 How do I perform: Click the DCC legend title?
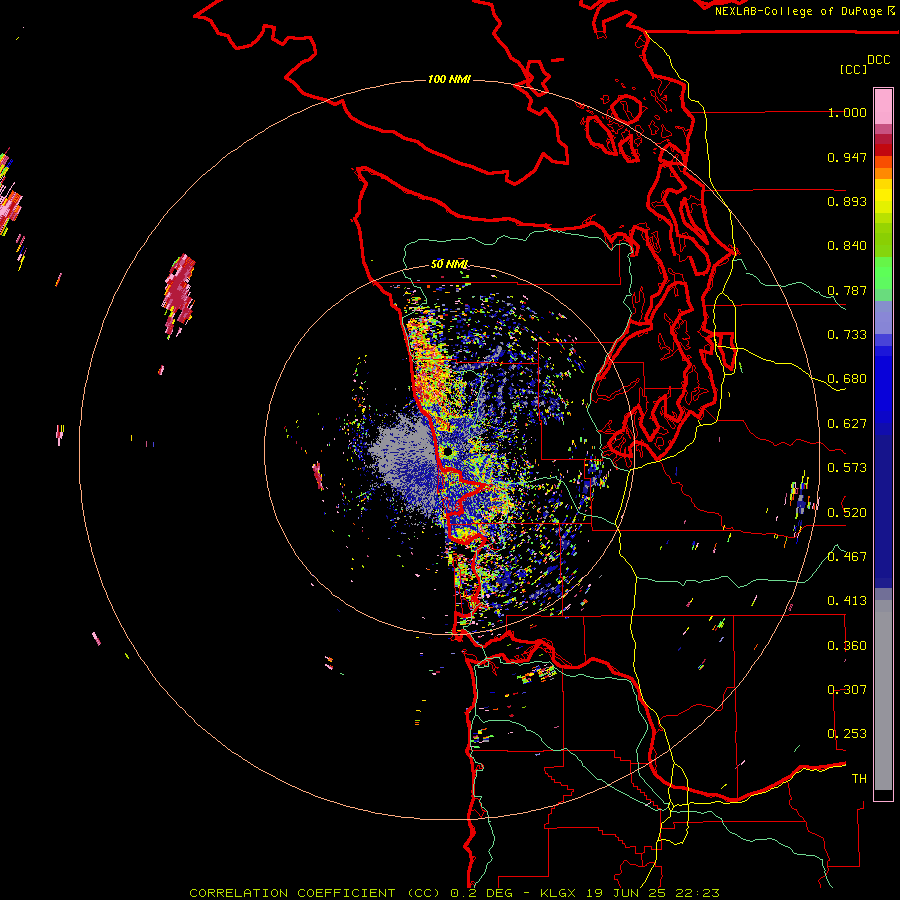(x=879, y=59)
